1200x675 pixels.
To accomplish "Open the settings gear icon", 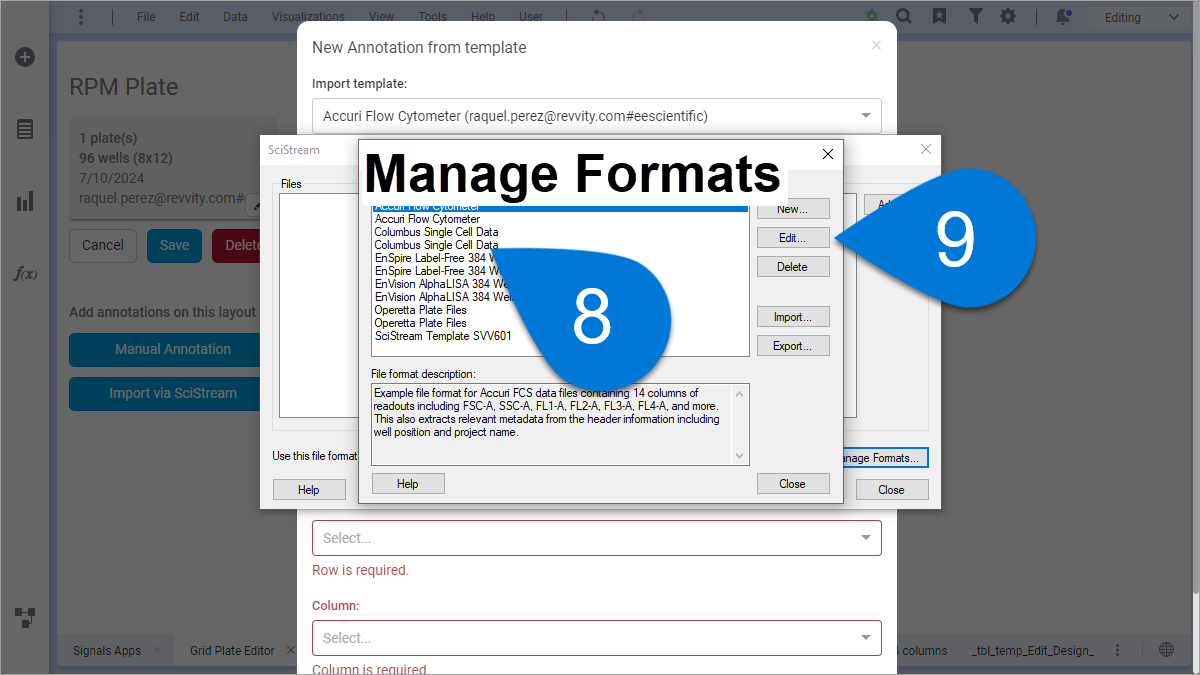I will tap(1008, 17).
